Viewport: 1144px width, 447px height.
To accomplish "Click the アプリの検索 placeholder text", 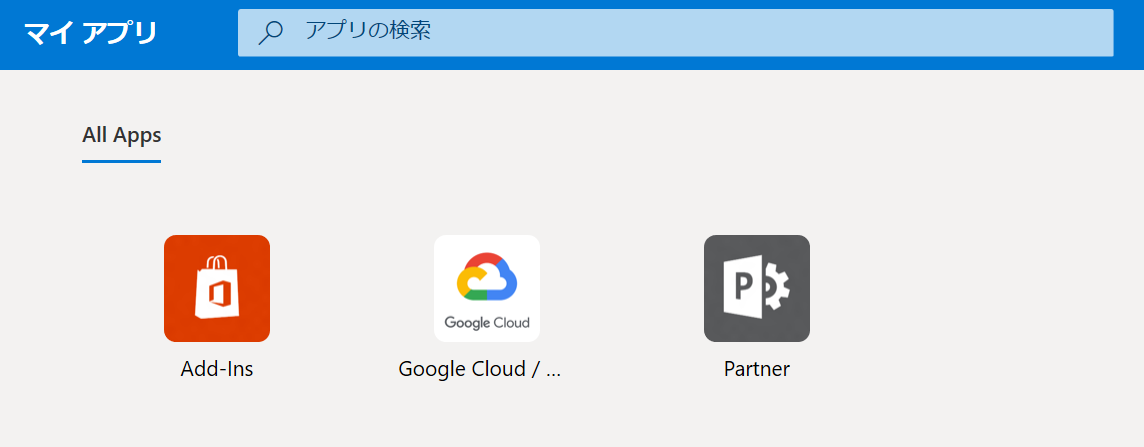I will coord(368,31).
